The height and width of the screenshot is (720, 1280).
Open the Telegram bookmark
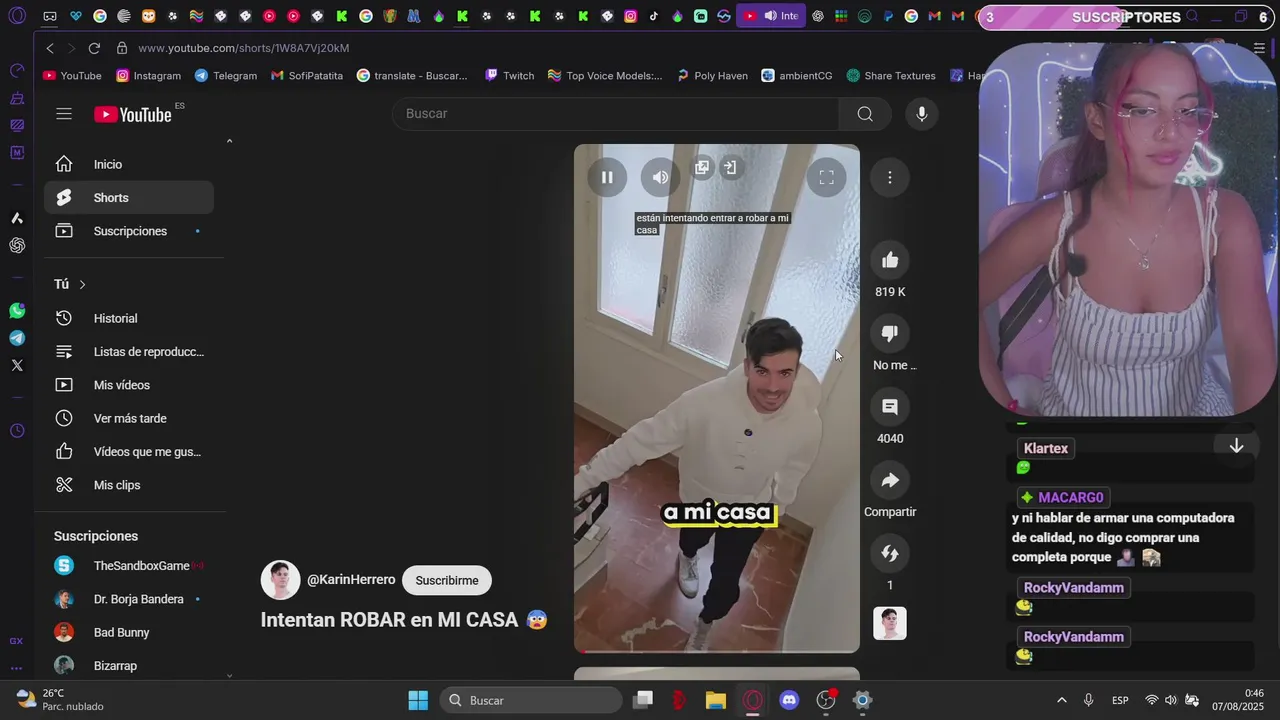226,76
